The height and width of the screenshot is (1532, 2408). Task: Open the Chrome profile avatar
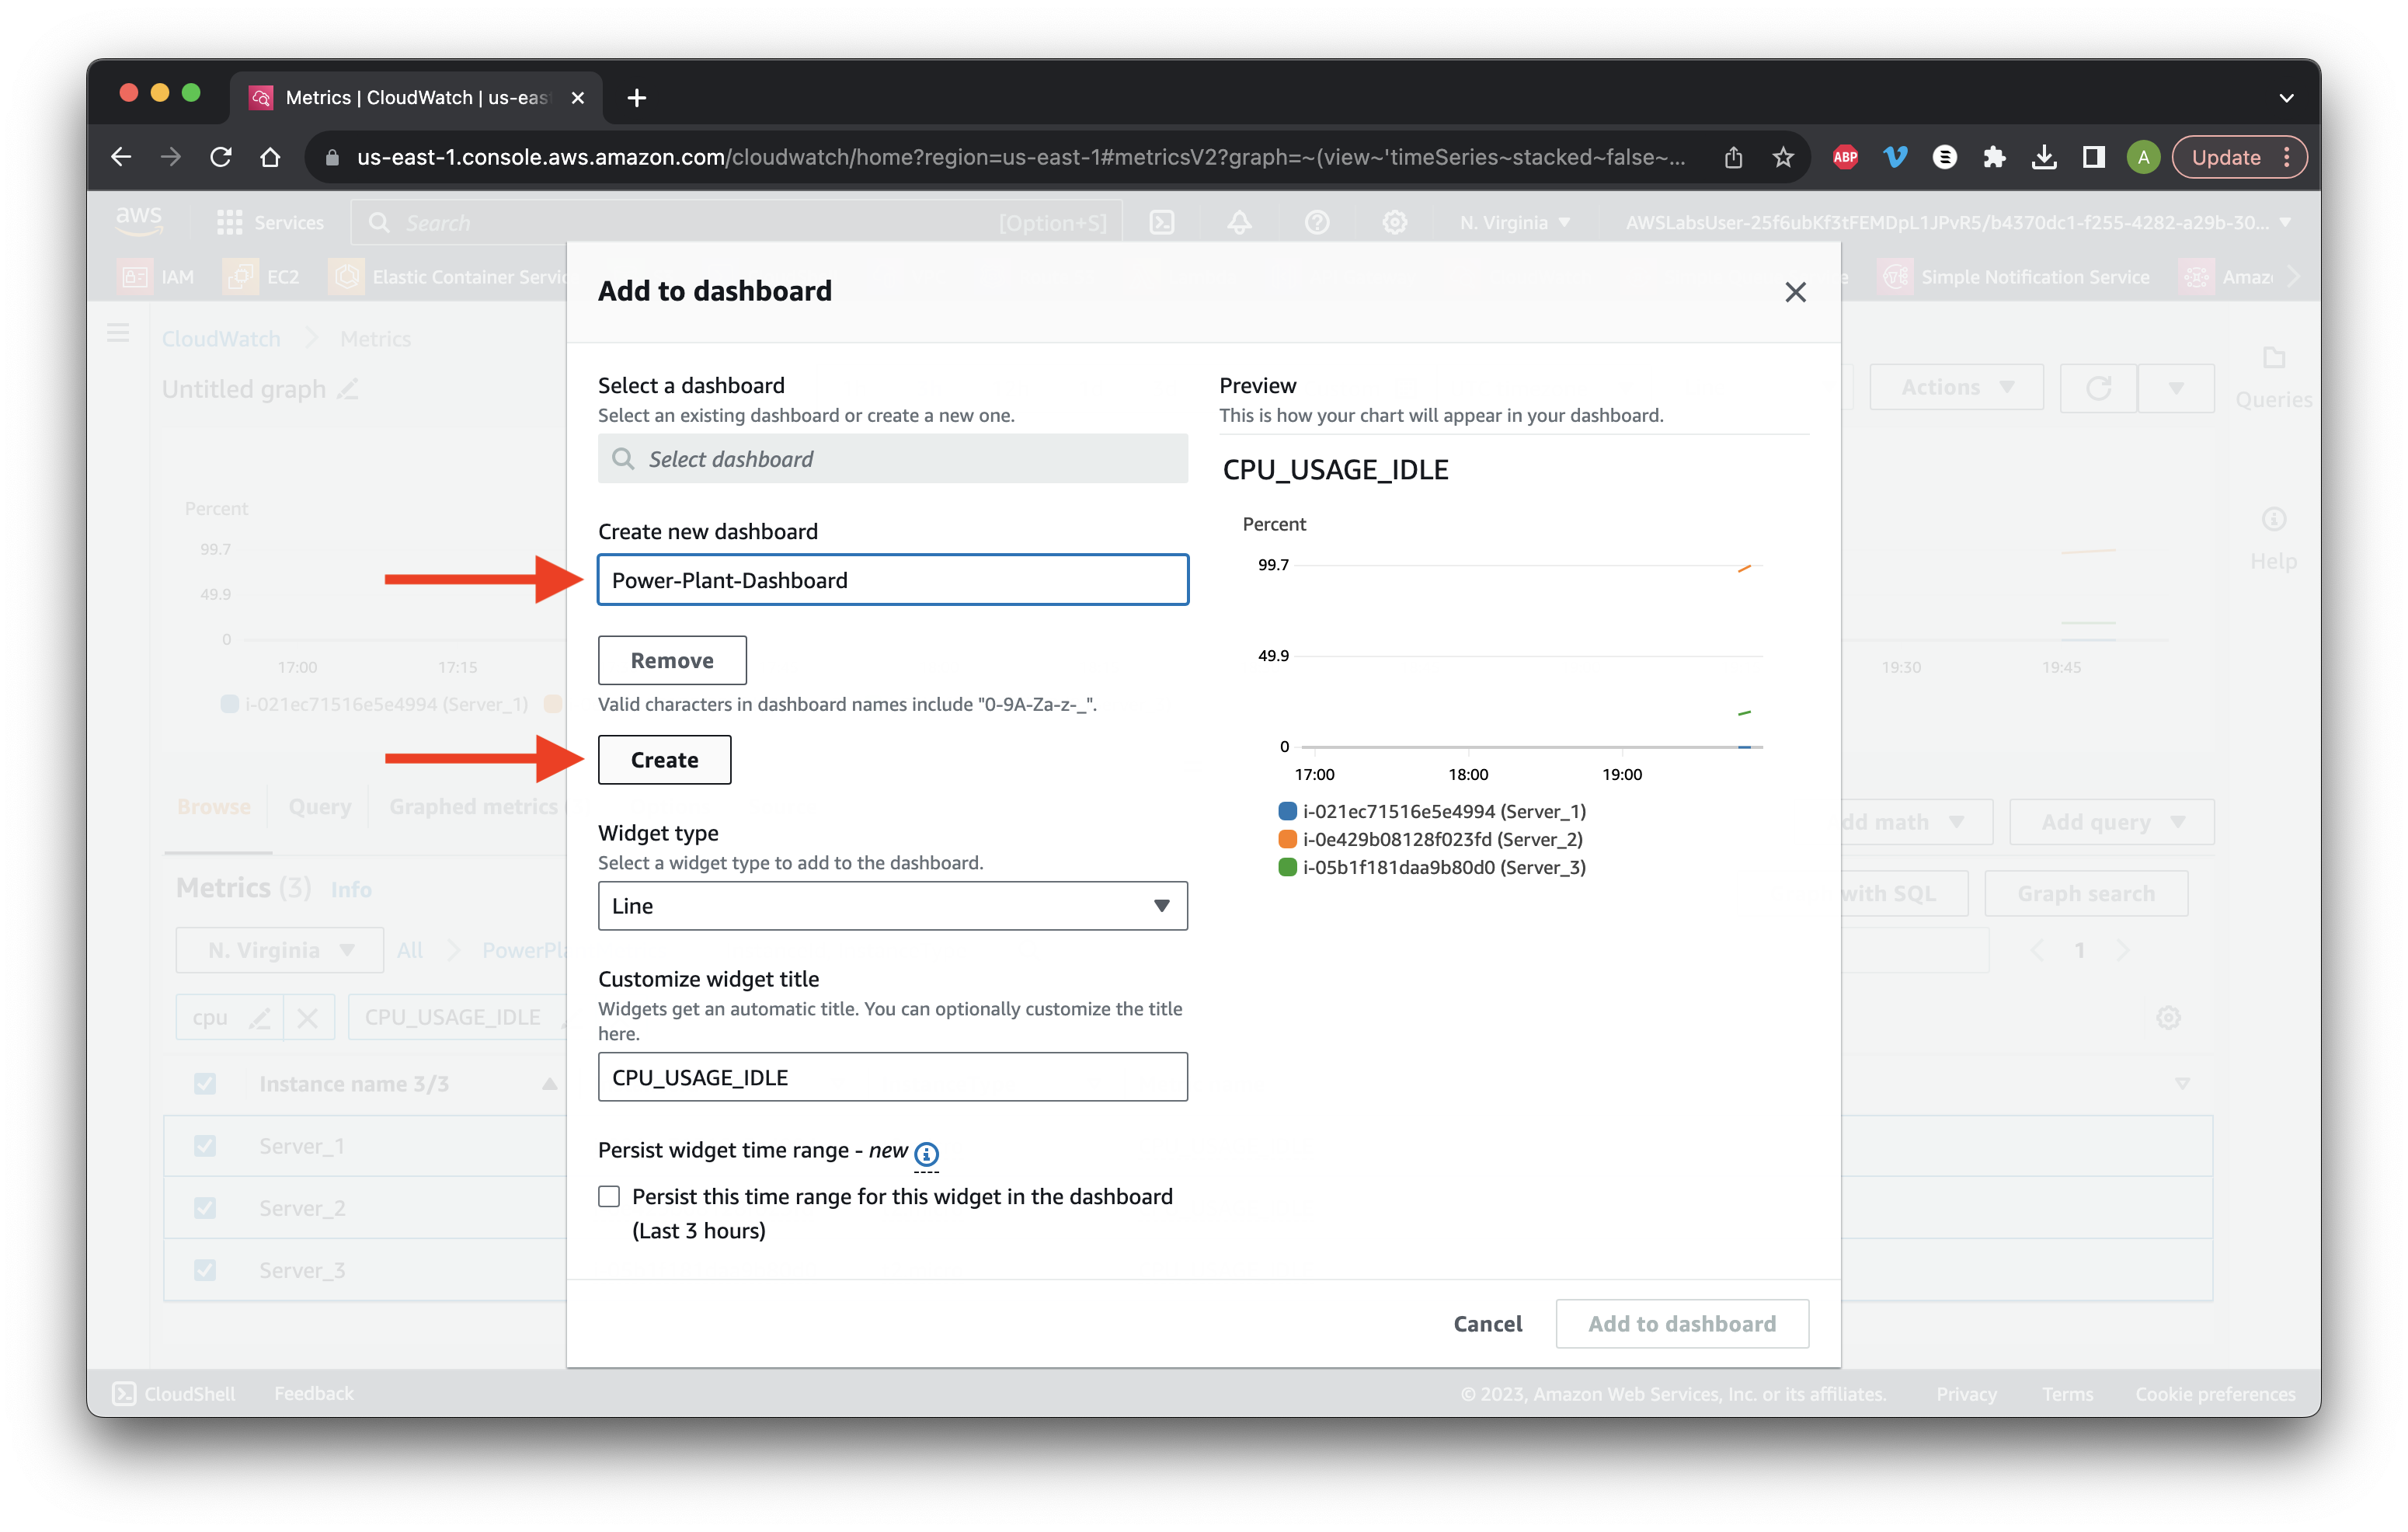point(2143,157)
